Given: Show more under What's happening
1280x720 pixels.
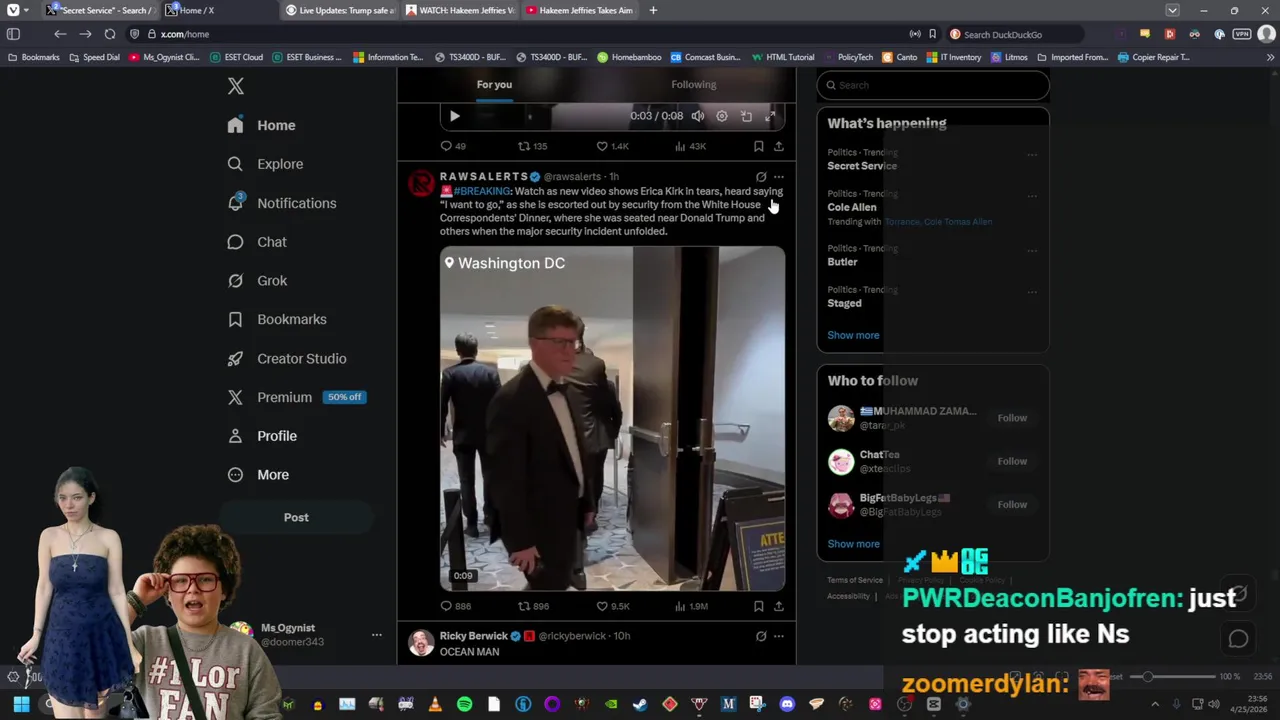Looking at the screenshot, I should click(x=853, y=335).
